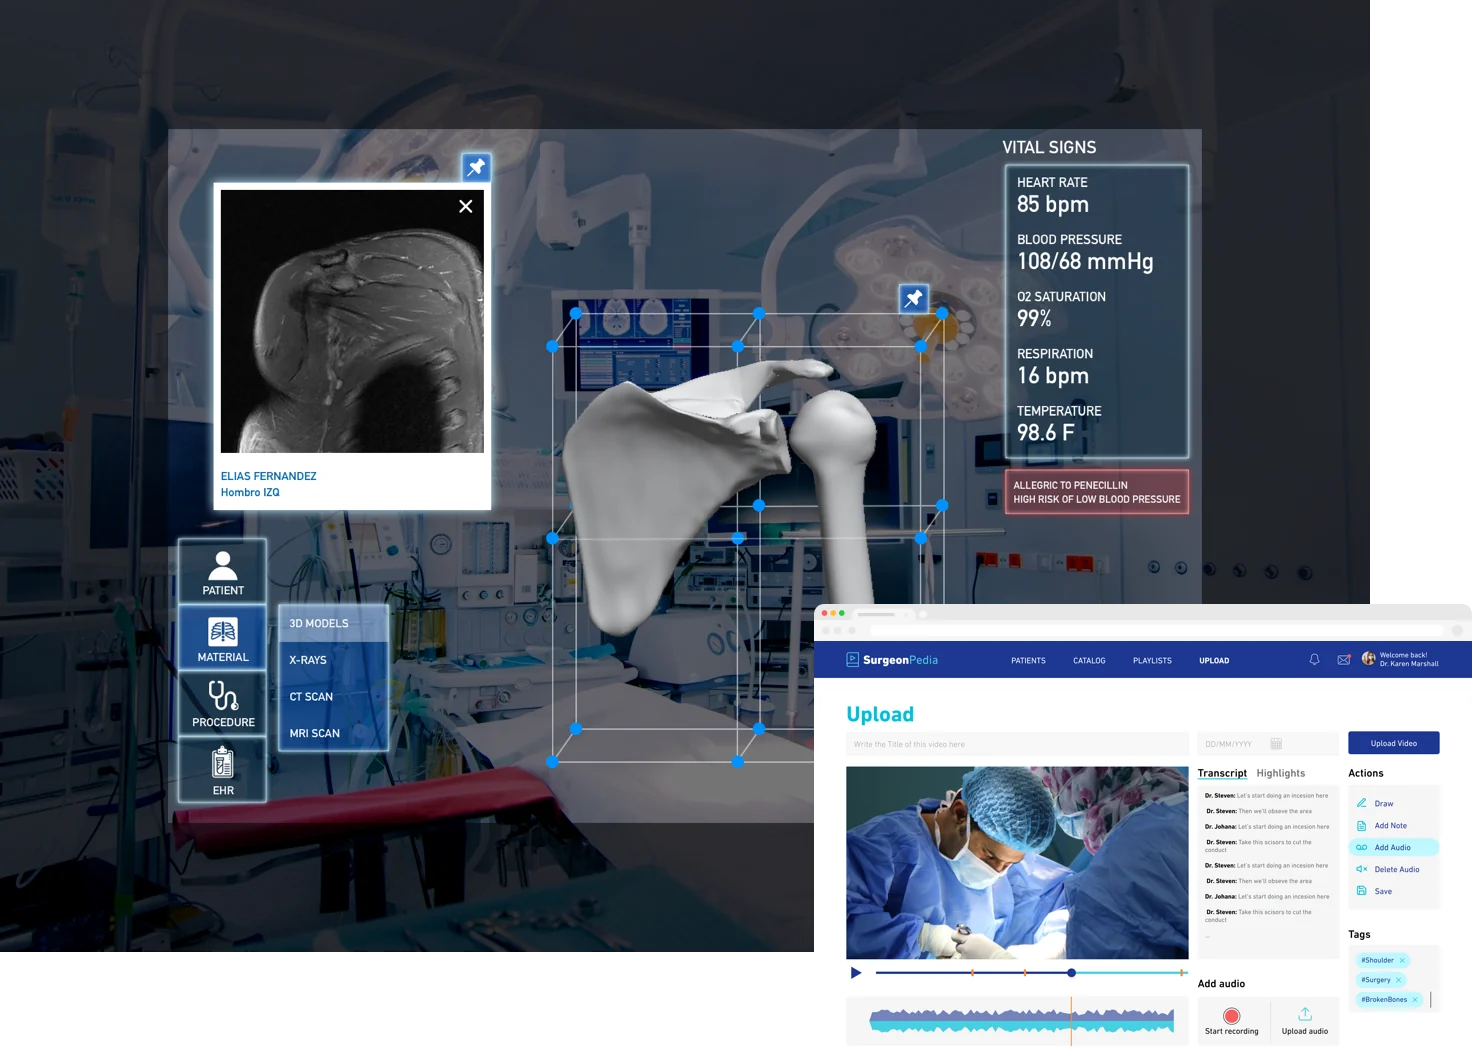Remove the #Shoulder tag
This screenshot has height=1060, width=1472.
[x=1402, y=960]
